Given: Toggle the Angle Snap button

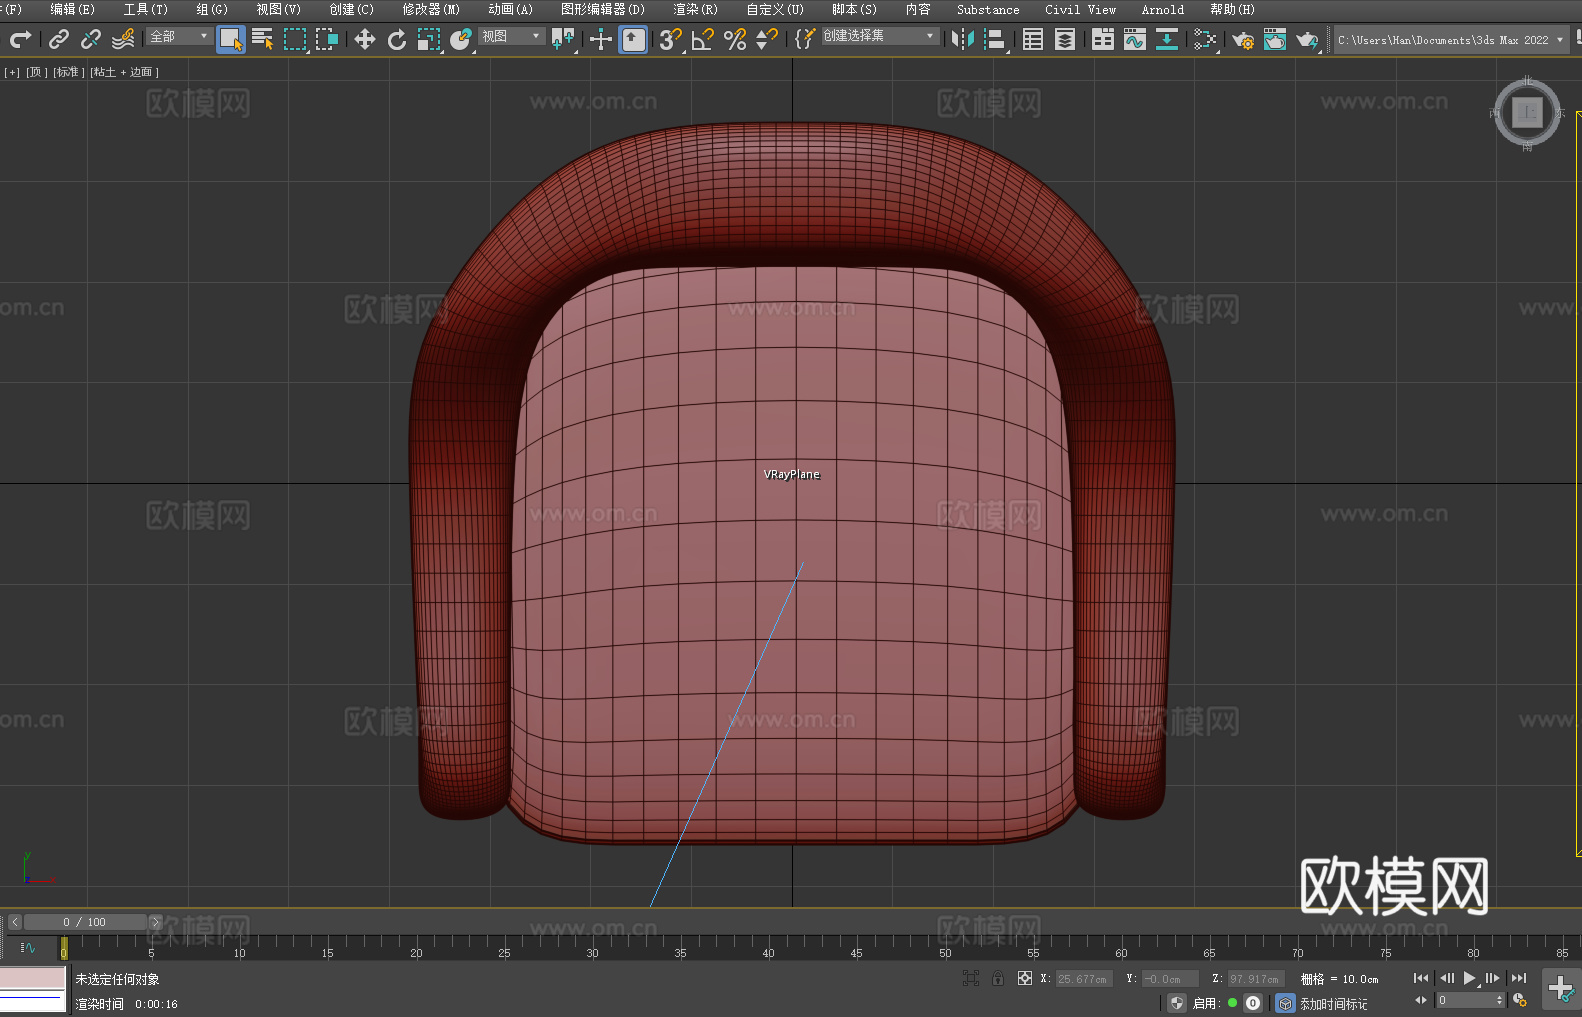Looking at the screenshot, I should 703,39.
